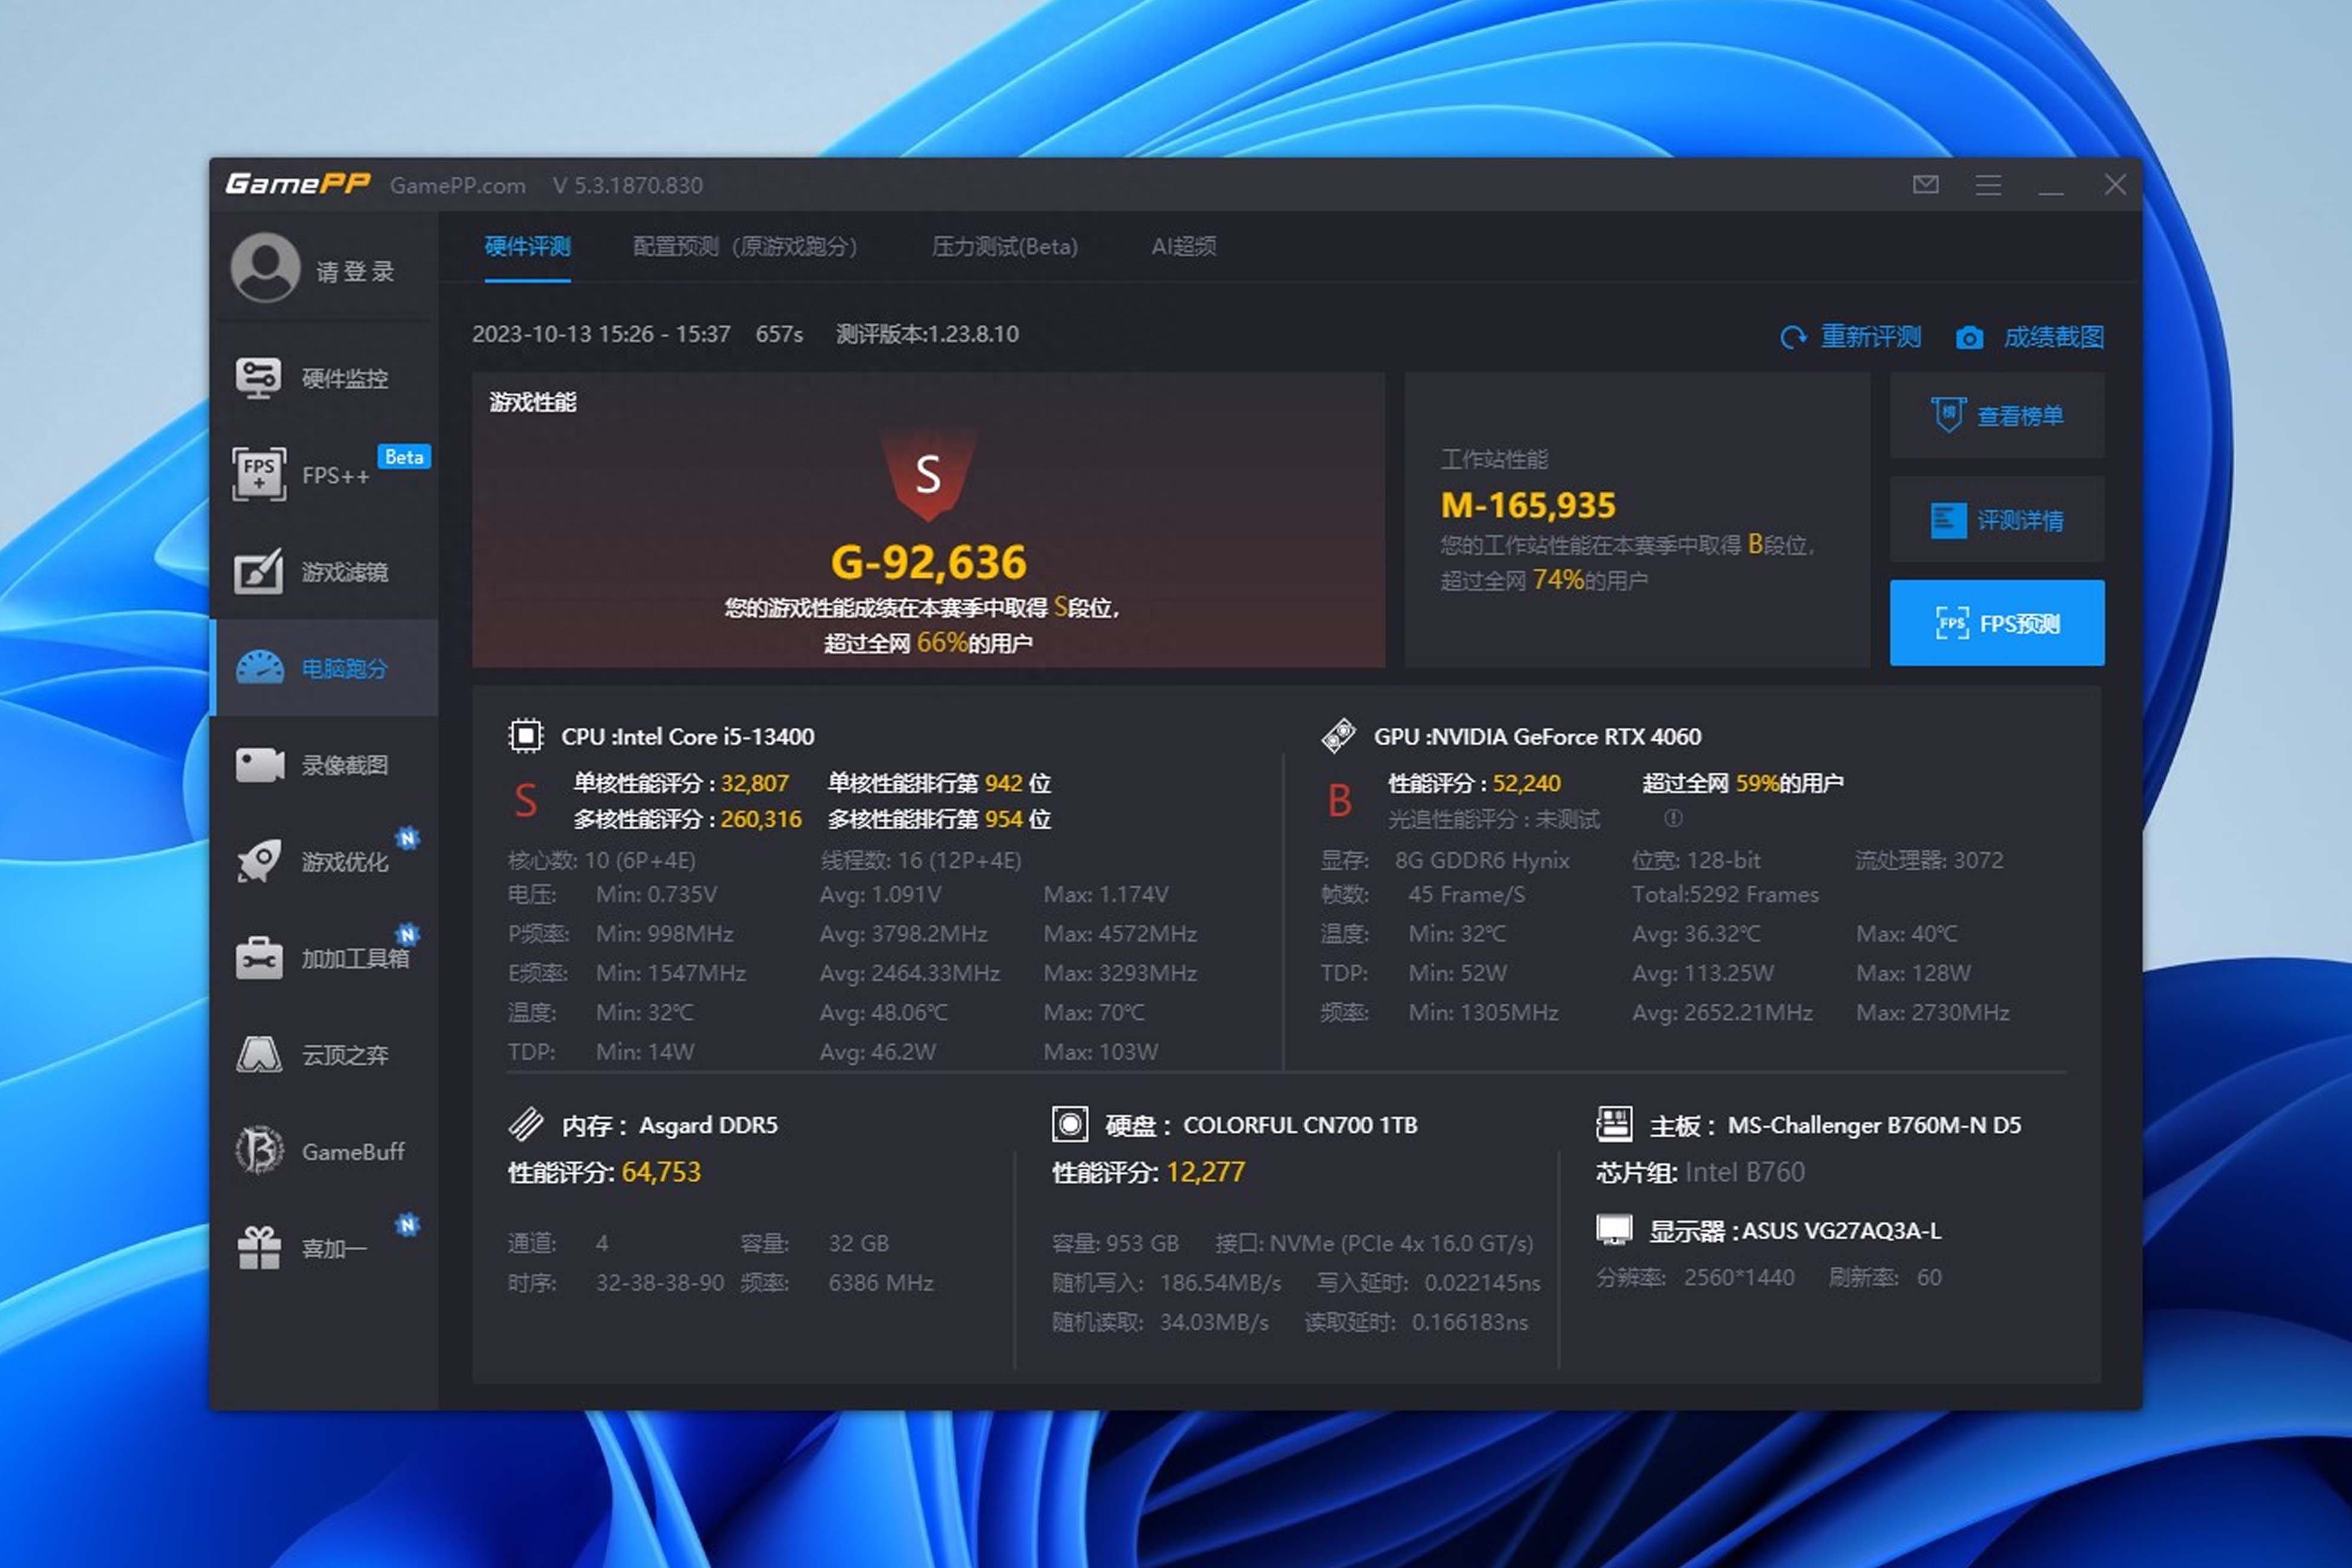Switch to 压力测试(Beta) tab
The image size is (2352, 1568).
[1005, 246]
